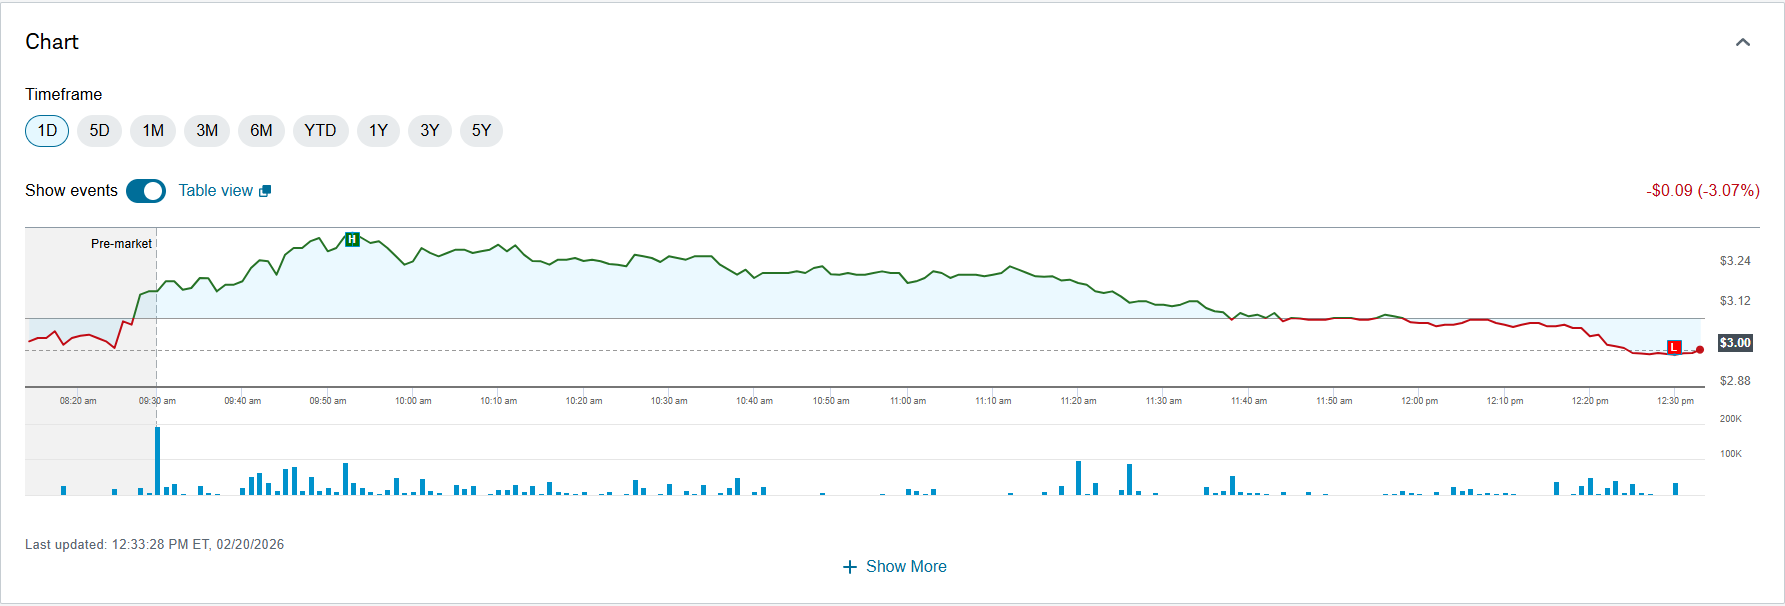The image size is (1785, 606).
Task: Select the 5D timeframe
Action: click(99, 131)
